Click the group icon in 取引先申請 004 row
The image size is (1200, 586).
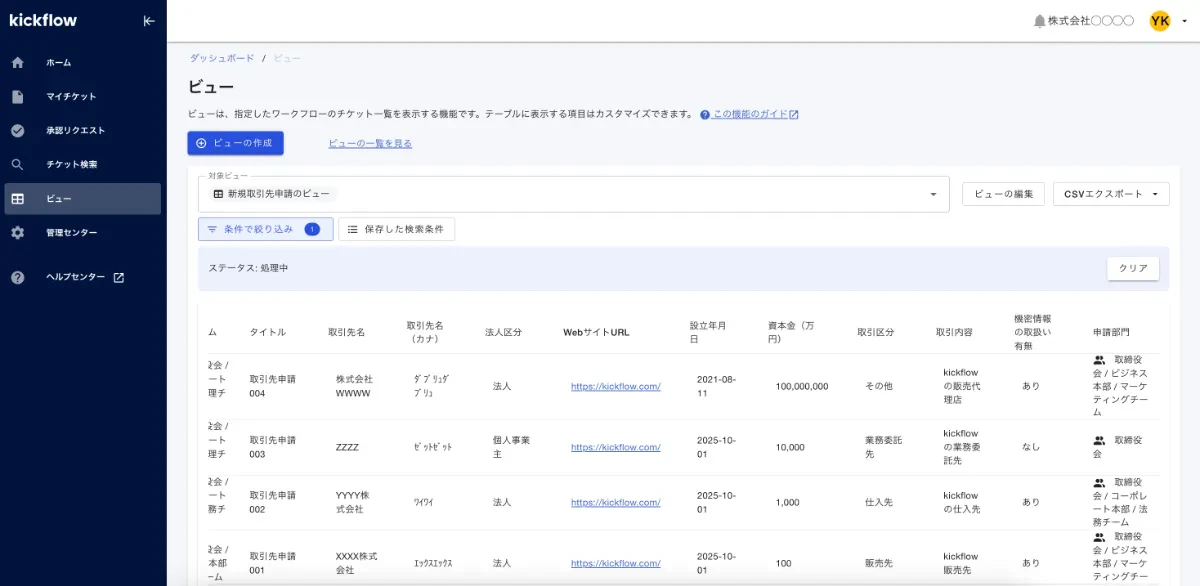click(x=1099, y=360)
